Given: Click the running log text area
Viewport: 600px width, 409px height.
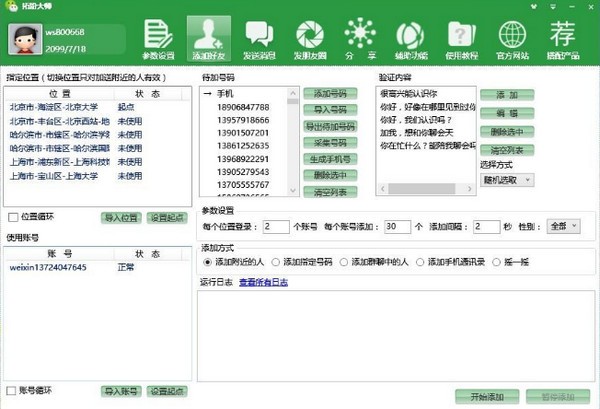Looking at the screenshot, I should [396, 336].
